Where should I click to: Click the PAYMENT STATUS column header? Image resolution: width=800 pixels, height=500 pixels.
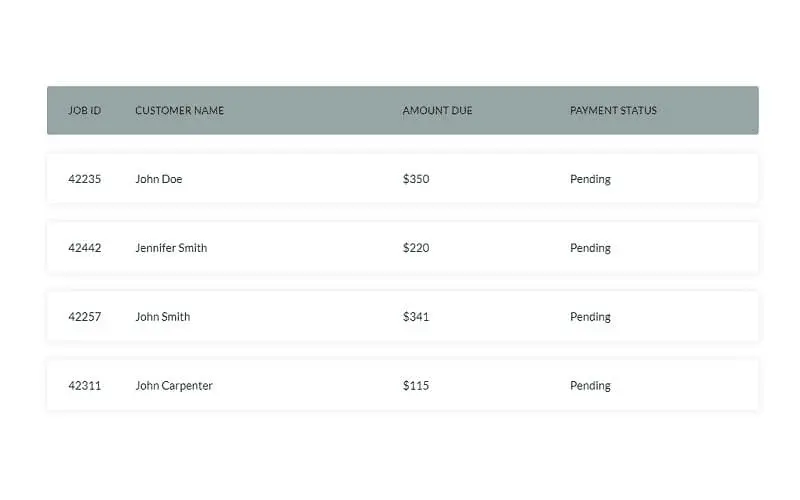click(613, 110)
